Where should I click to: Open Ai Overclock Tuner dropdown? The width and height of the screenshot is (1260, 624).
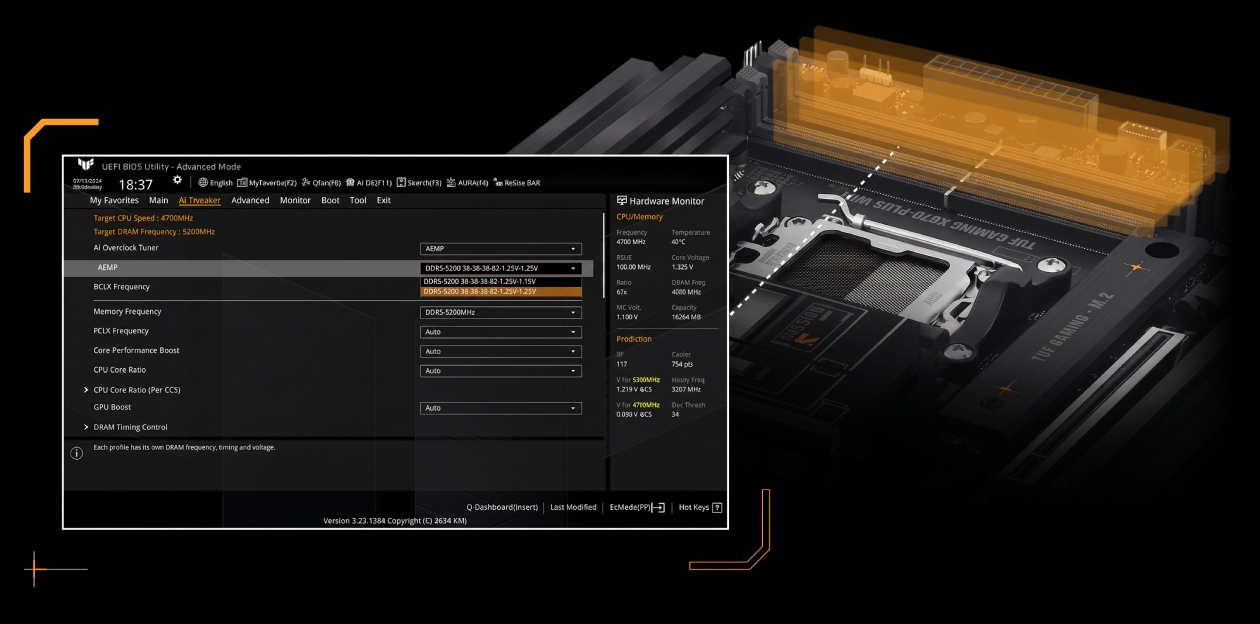coord(501,249)
